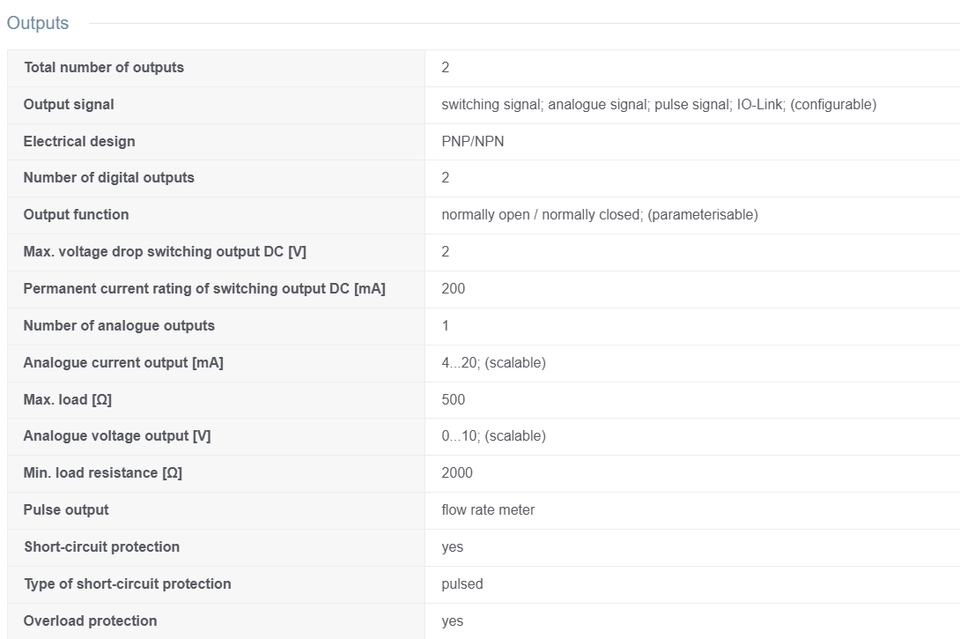Viewport: 960px width, 639px height.
Task: Click Max. voltage drop switching output label
Action: point(165,252)
